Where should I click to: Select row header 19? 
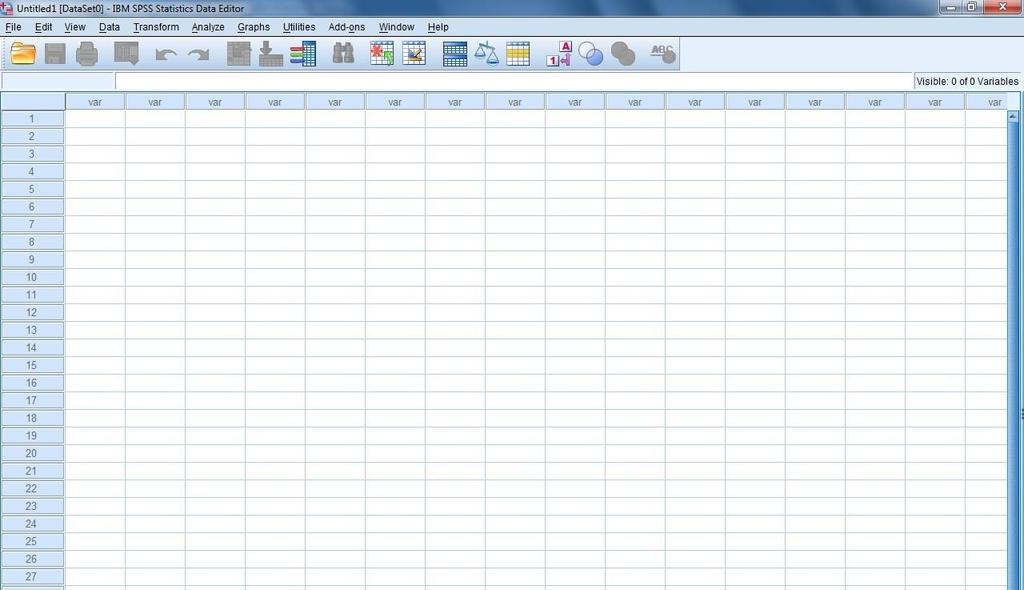pos(32,436)
